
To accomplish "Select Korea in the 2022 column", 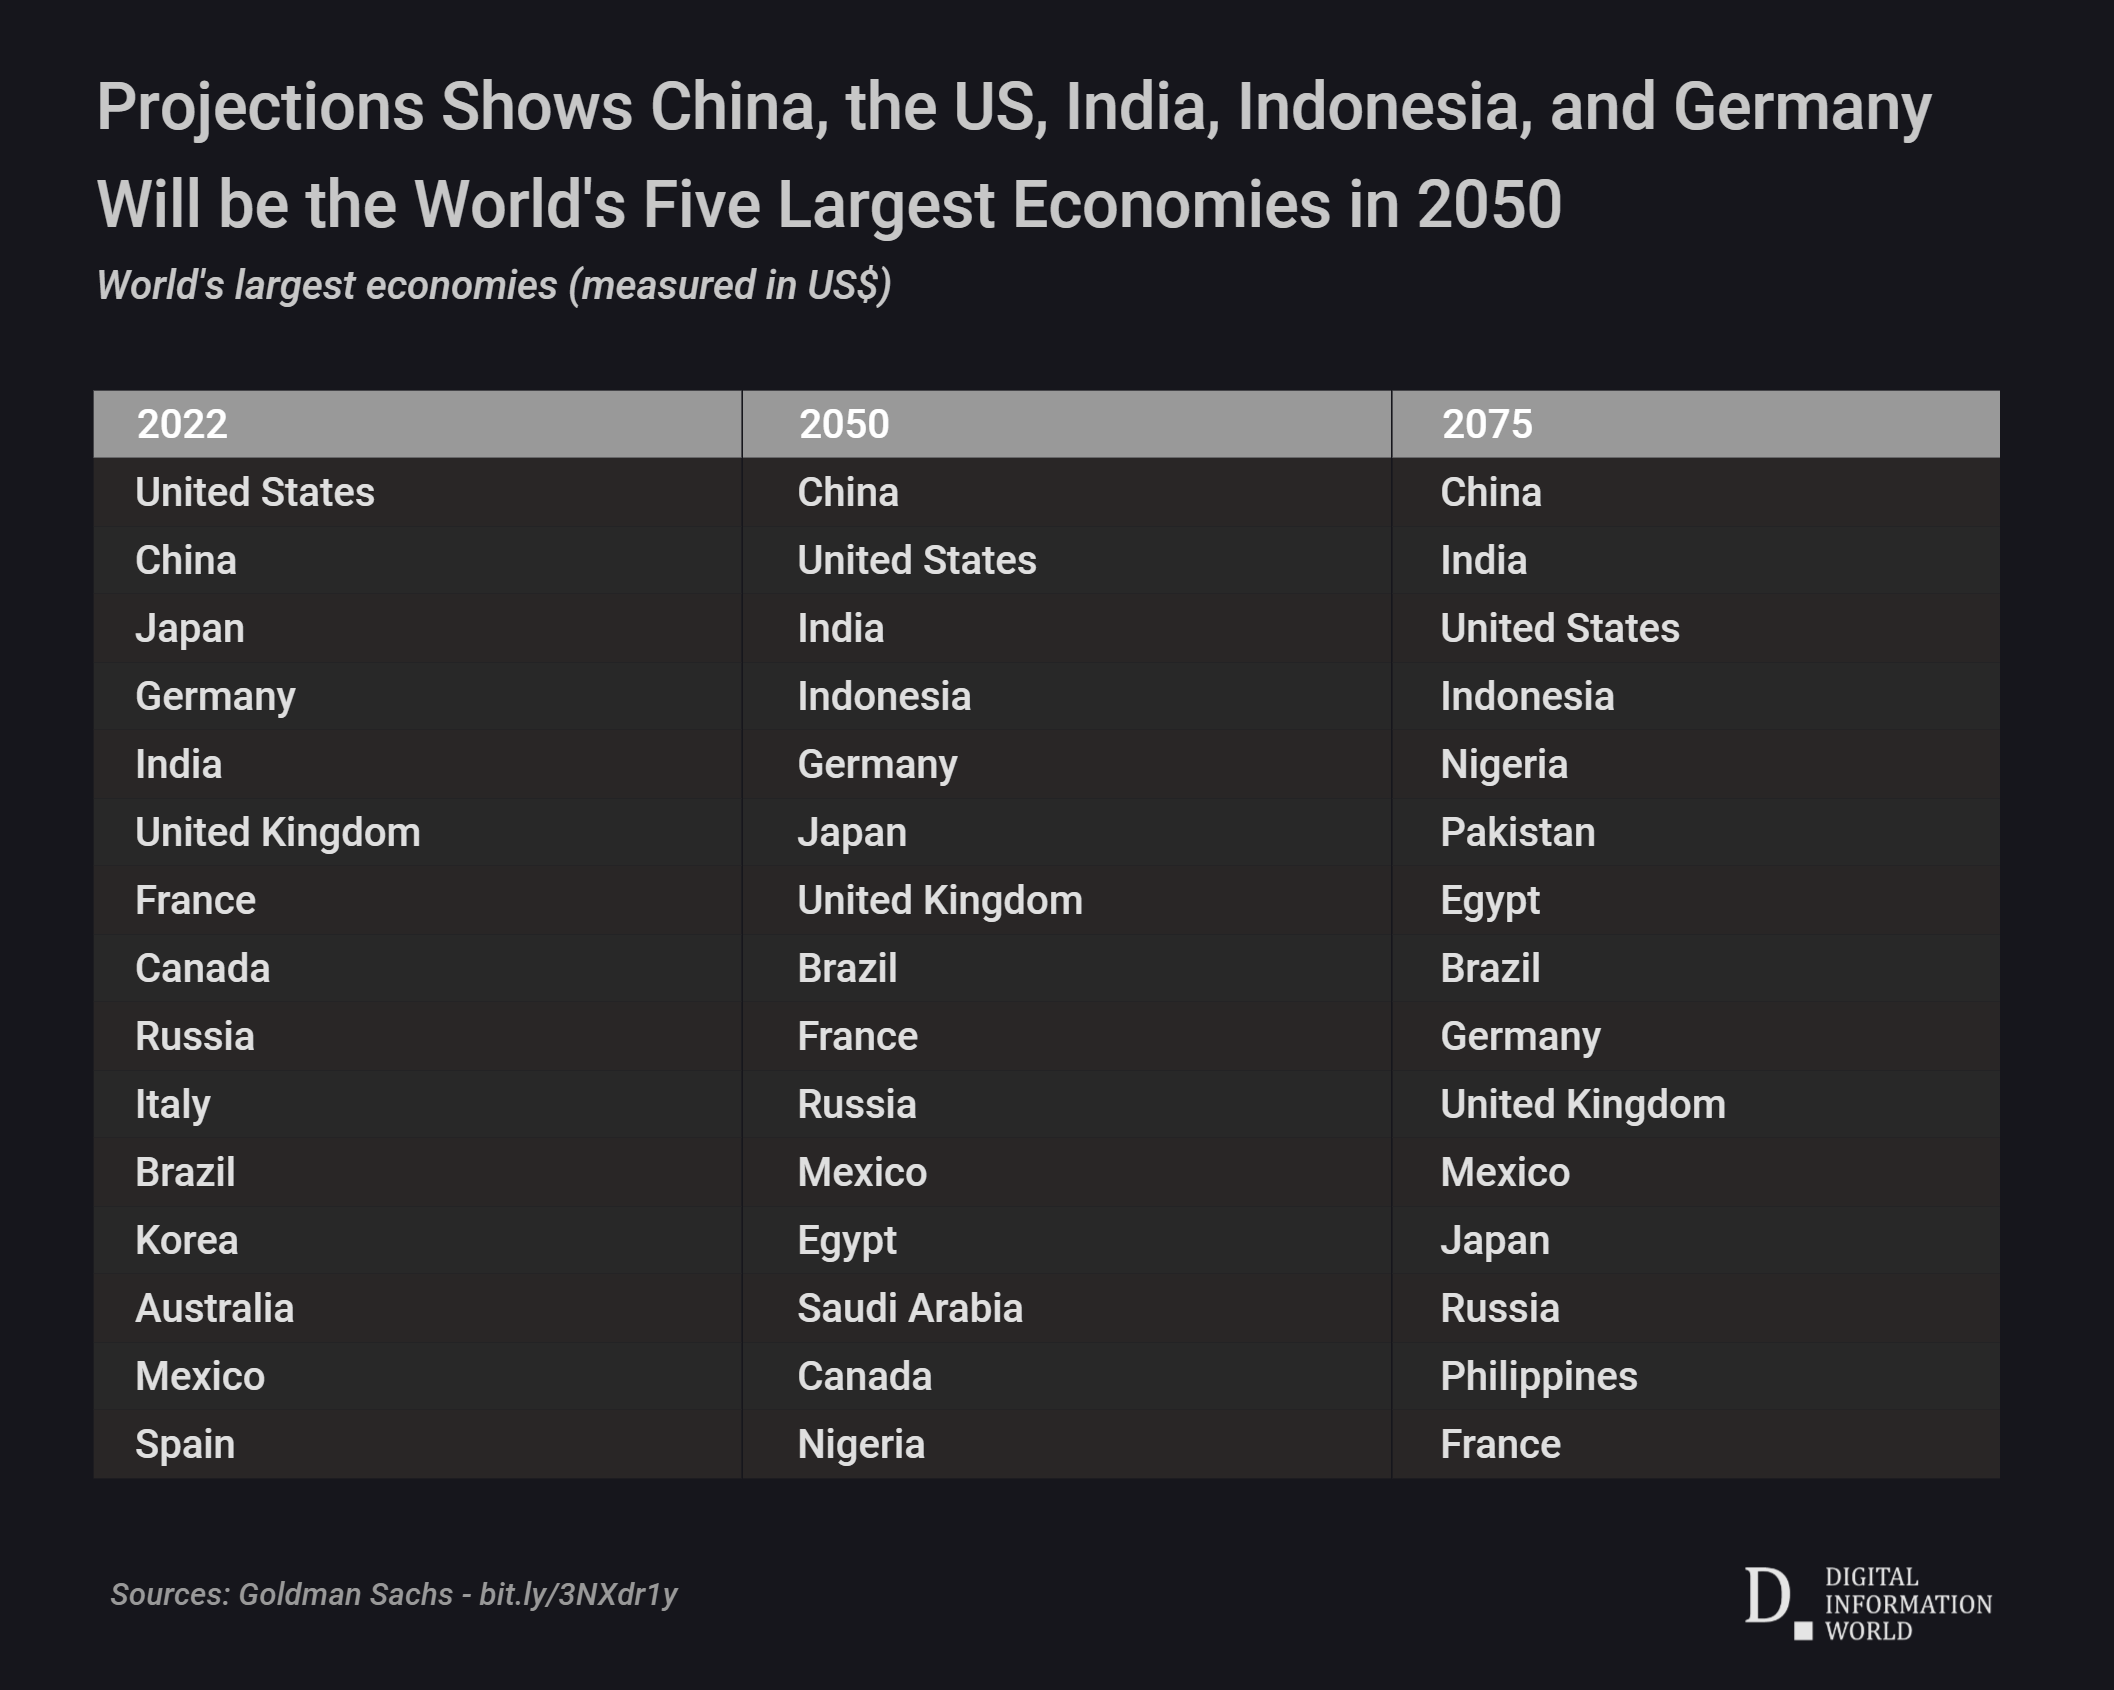I will coord(186,1240).
